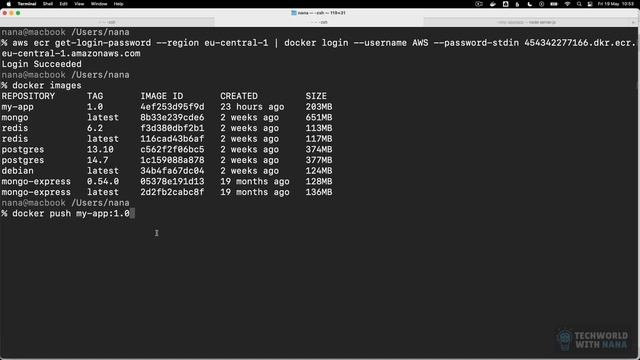
Task: Click image ID 2d2fb2cabc8f
Action: tap(172, 192)
